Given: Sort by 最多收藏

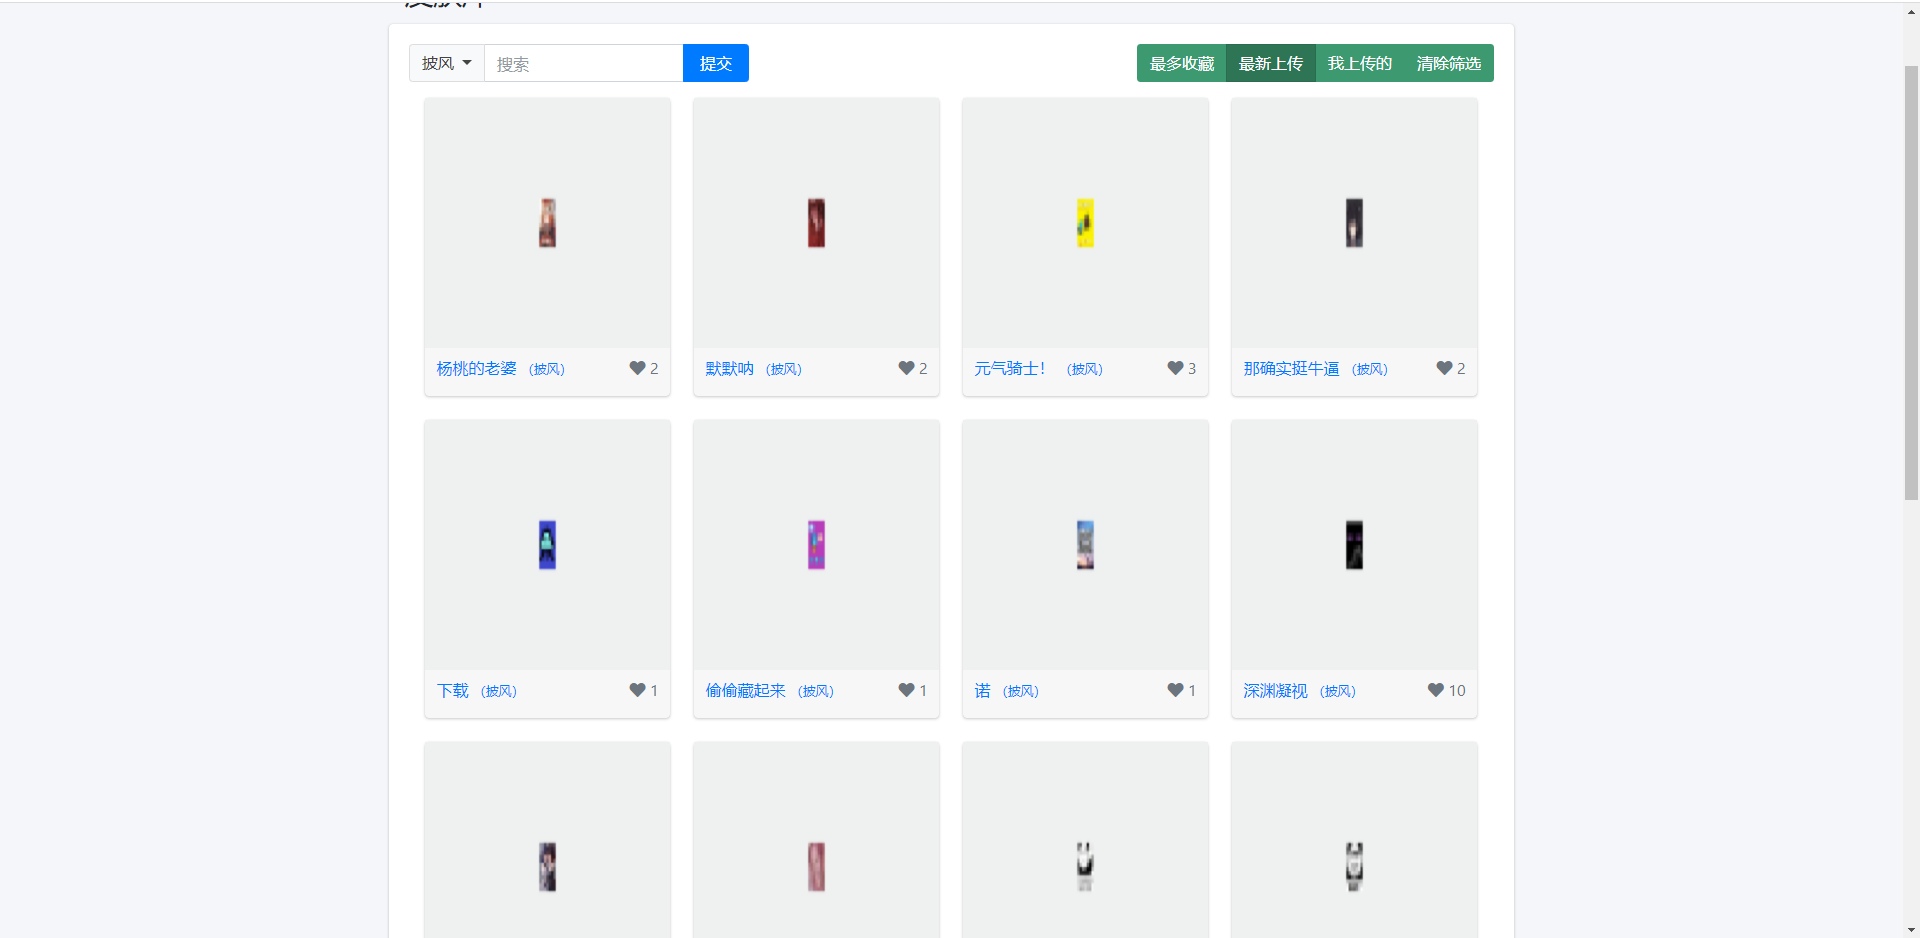Looking at the screenshot, I should point(1181,63).
